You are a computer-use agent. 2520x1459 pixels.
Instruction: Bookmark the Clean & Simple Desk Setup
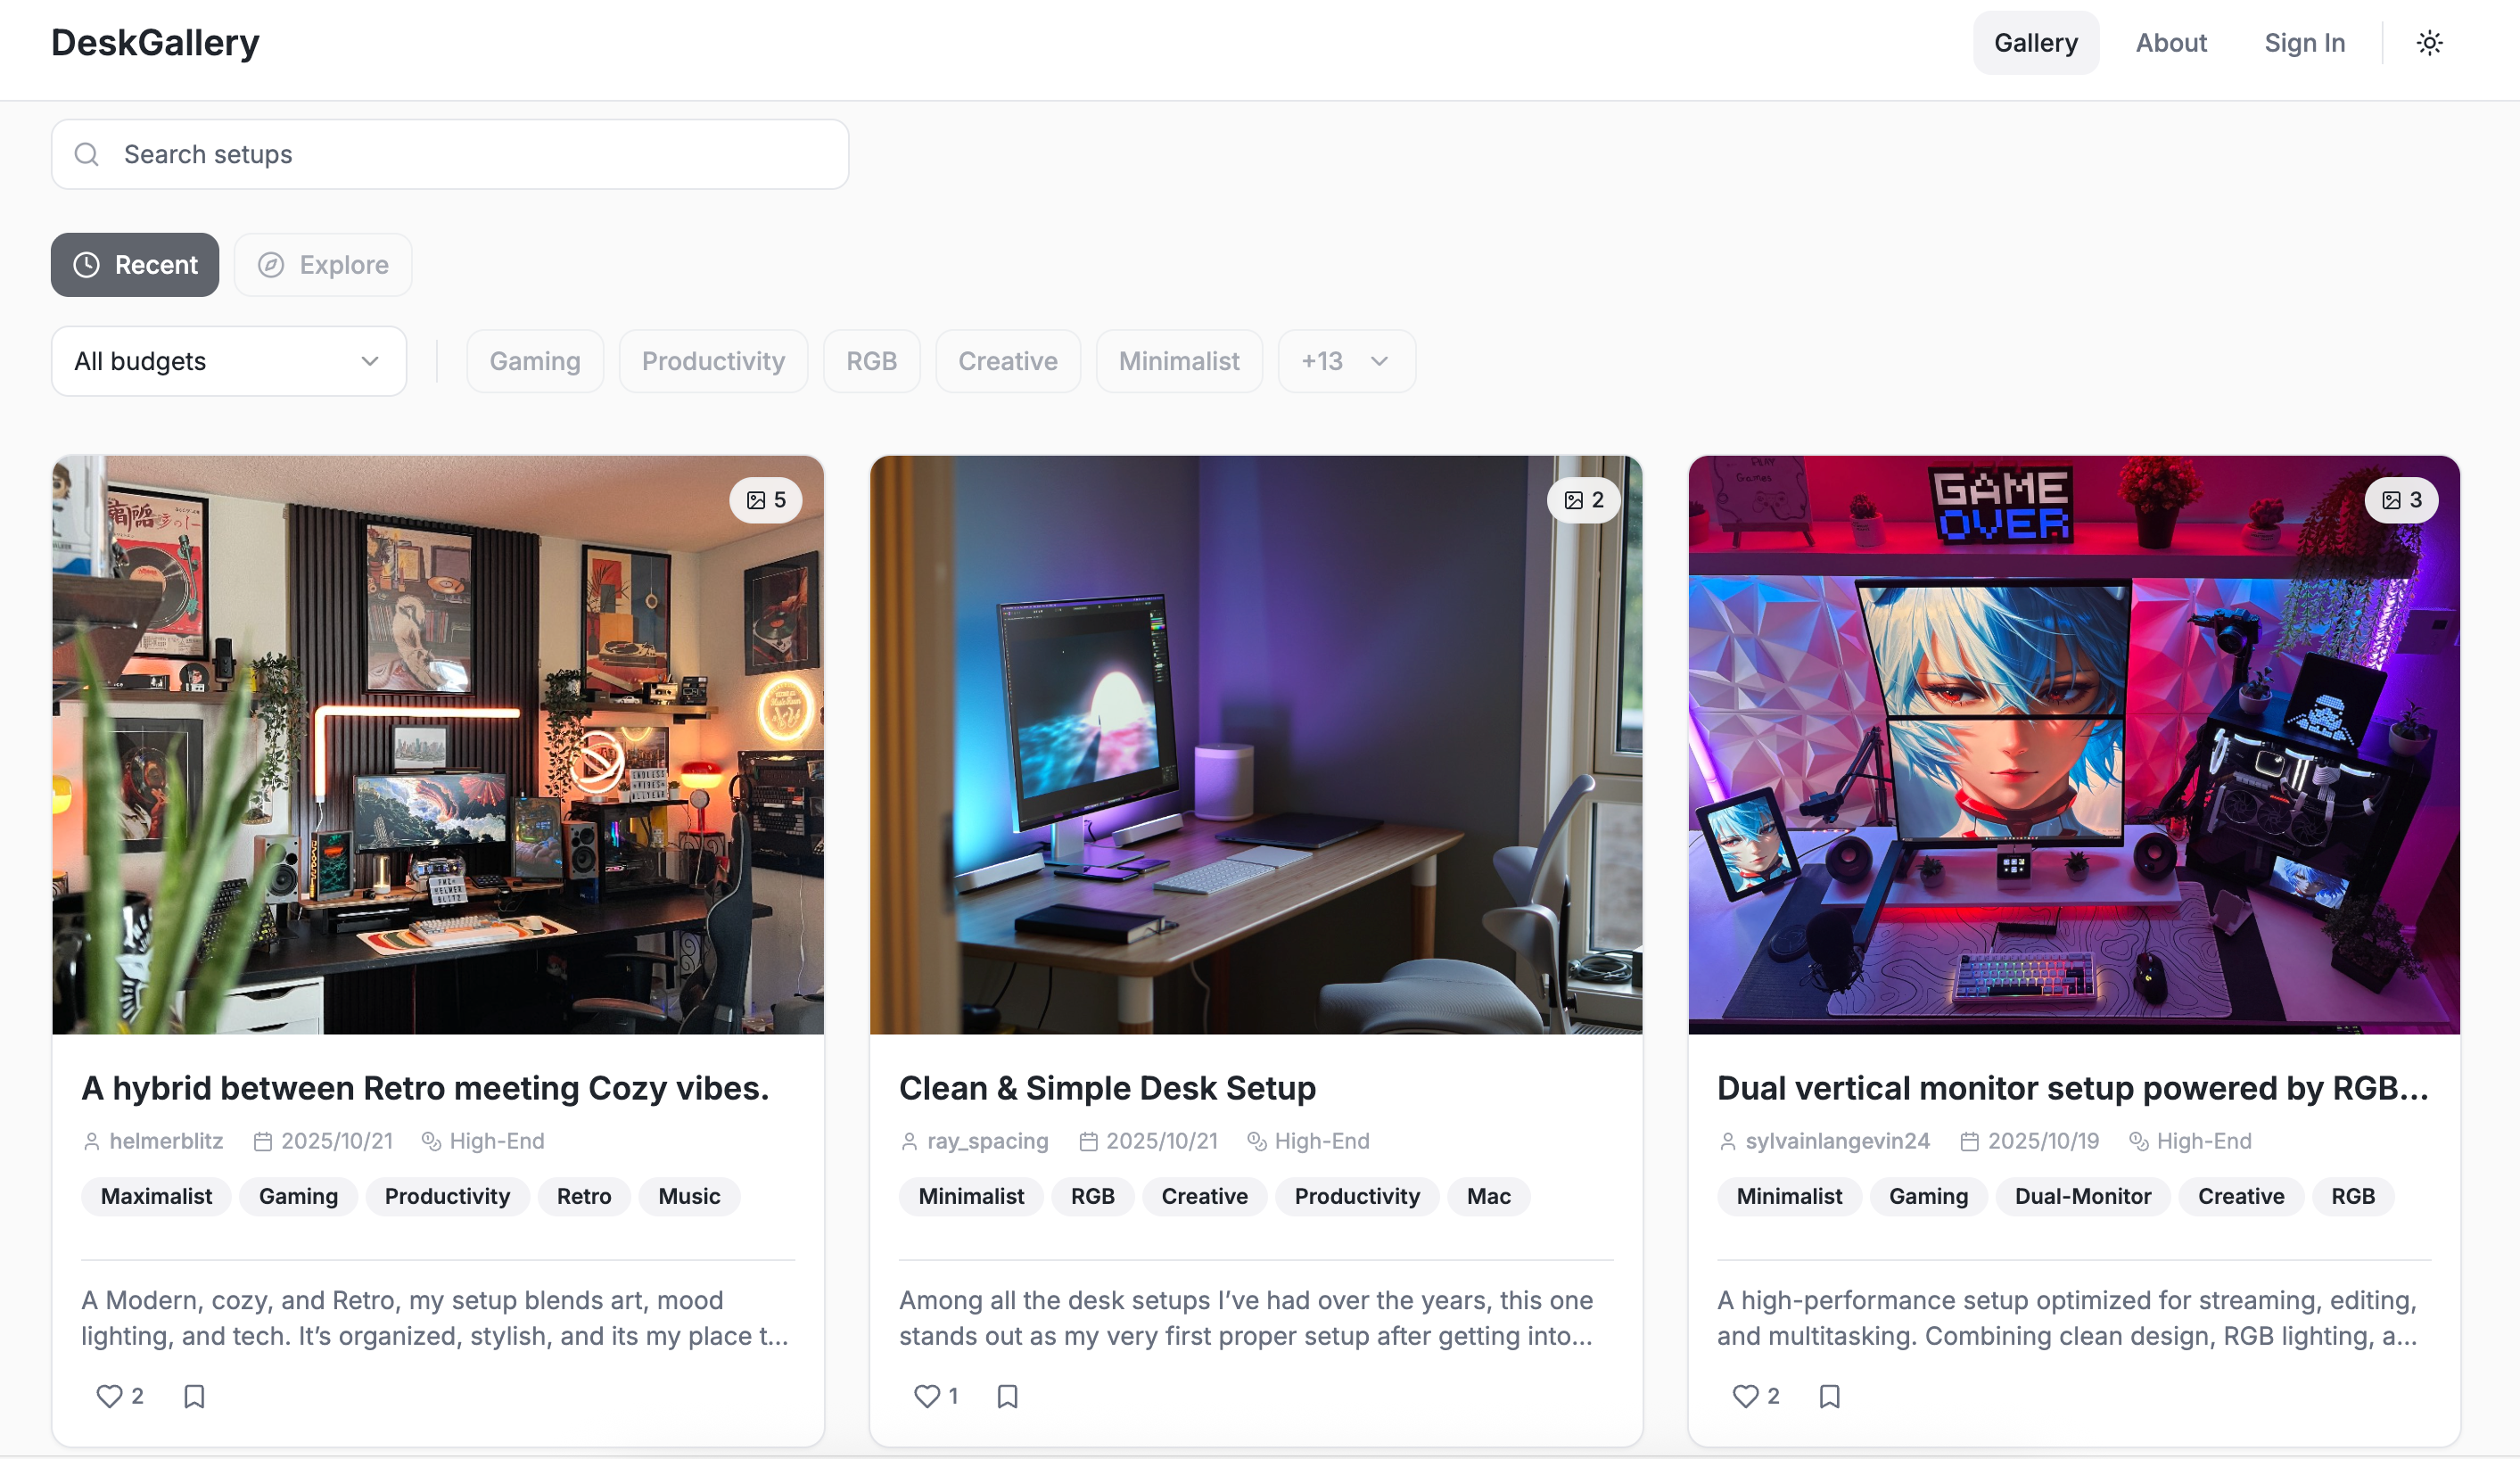[x=1007, y=1395]
